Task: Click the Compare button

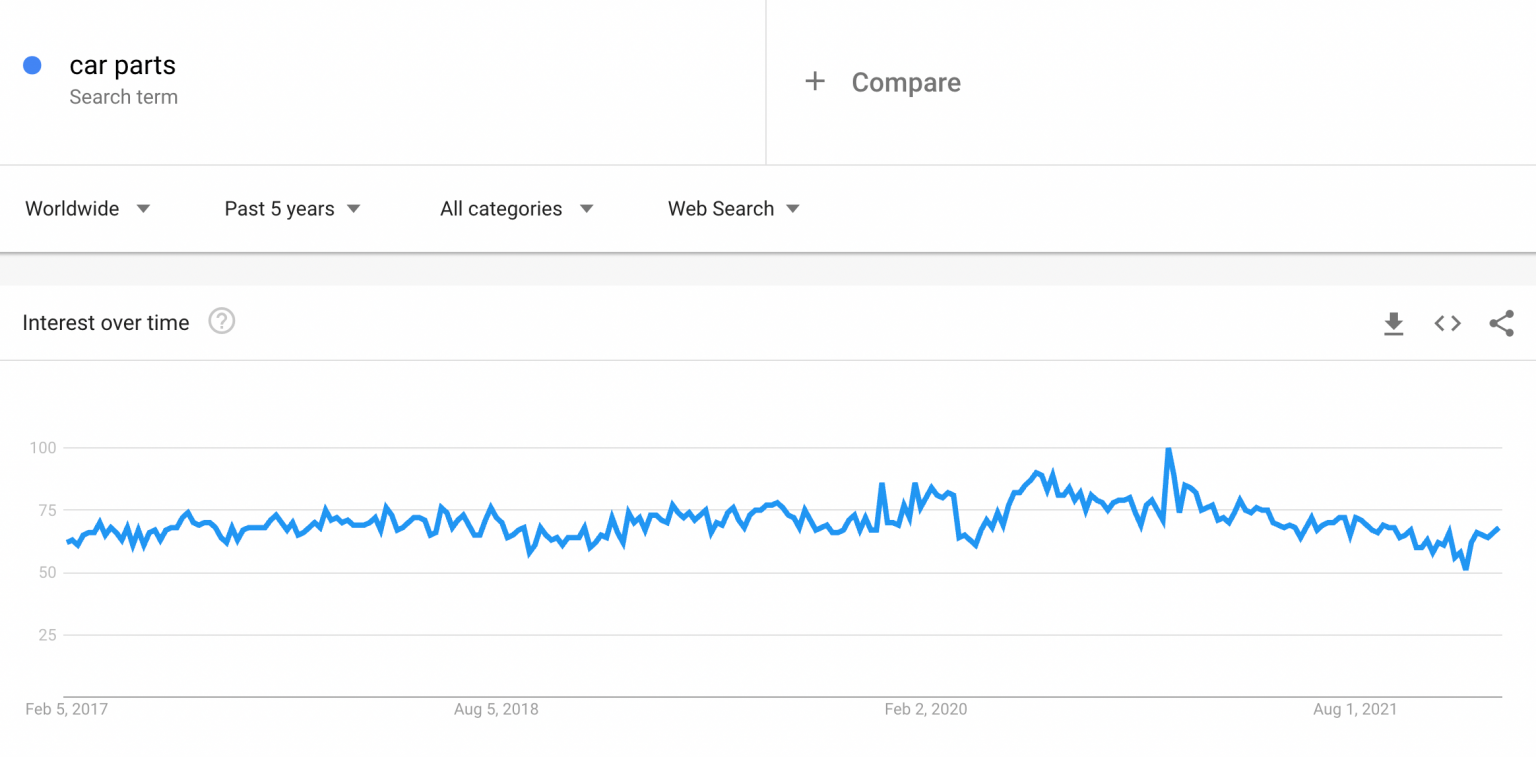Action: click(x=905, y=83)
